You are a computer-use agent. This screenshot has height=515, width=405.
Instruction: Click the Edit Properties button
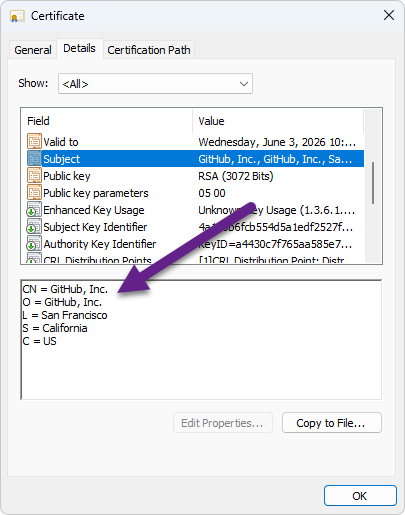point(223,423)
